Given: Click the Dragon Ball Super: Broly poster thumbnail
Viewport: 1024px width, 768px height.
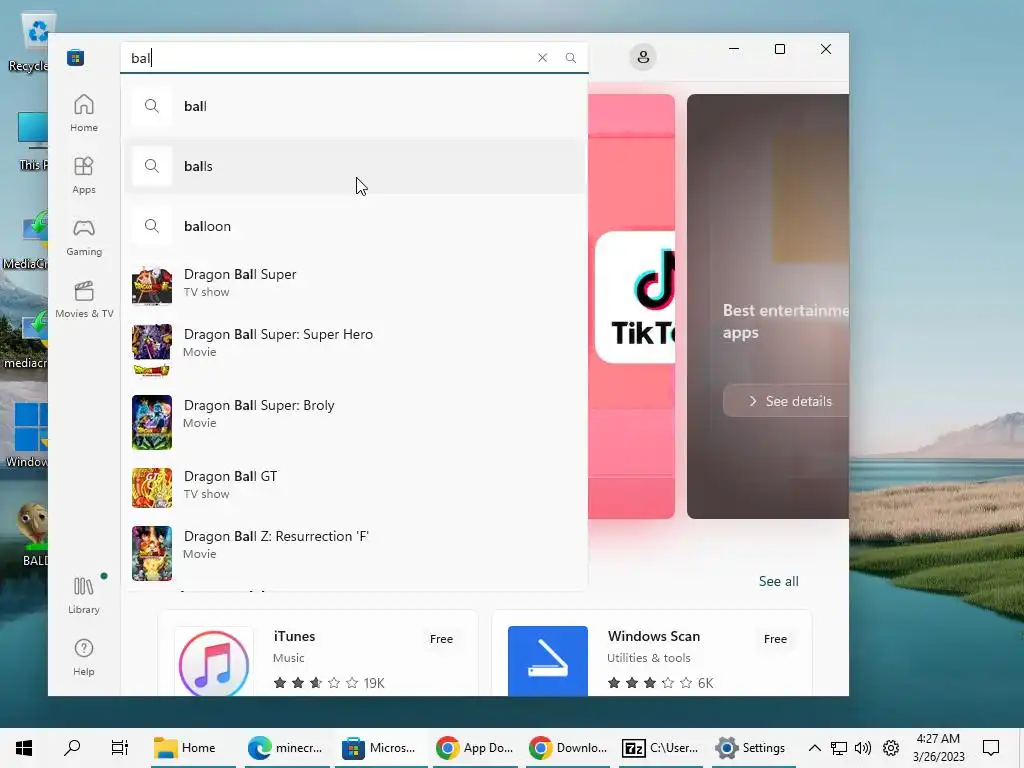Looking at the screenshot, I should (152, 422).
